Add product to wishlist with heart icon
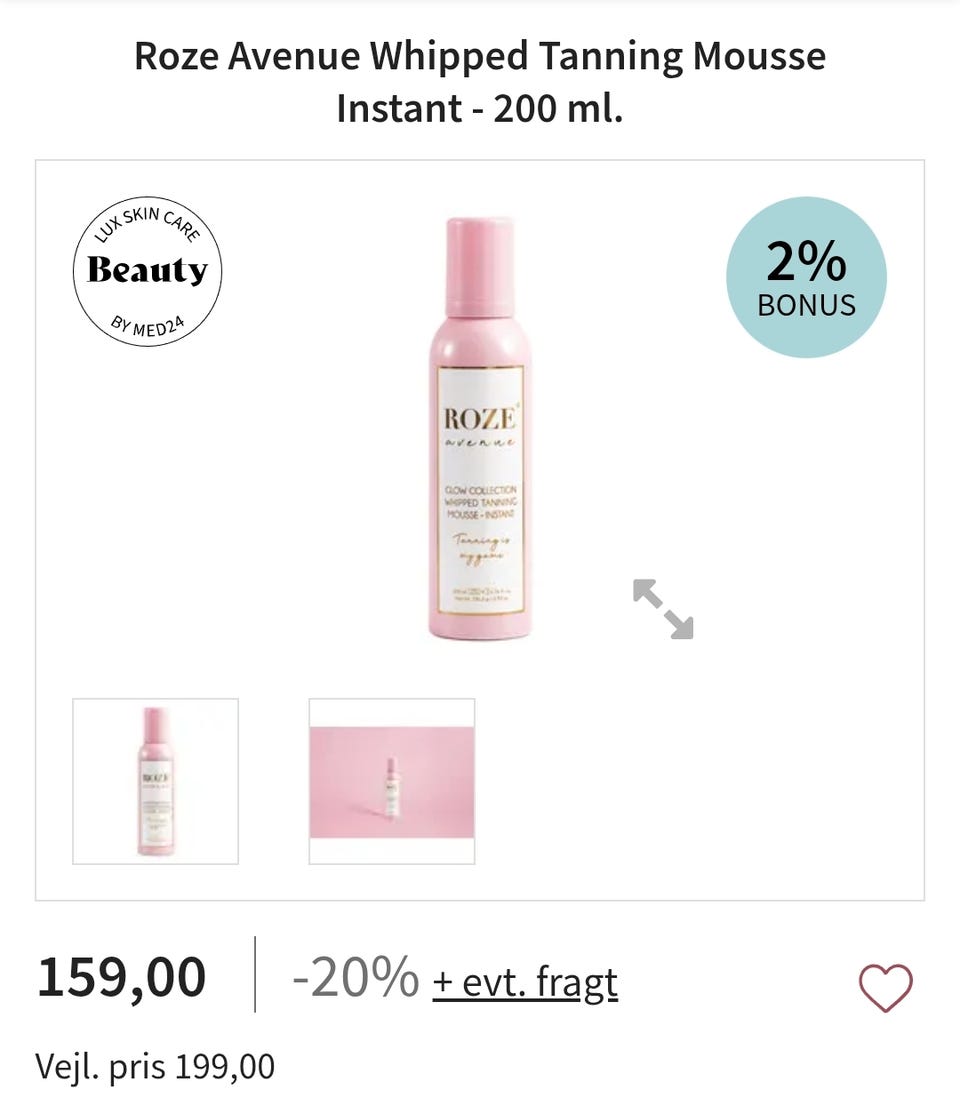 pos(886,987)
